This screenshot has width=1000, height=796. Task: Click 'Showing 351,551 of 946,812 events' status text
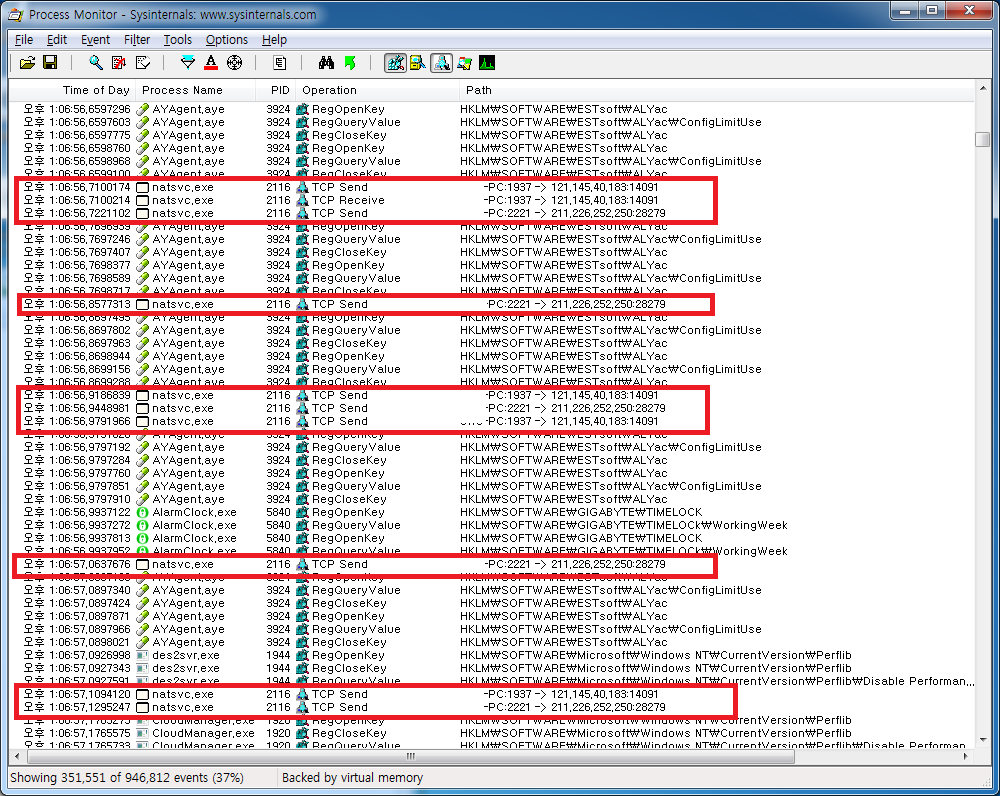click(x=127, y=778)
